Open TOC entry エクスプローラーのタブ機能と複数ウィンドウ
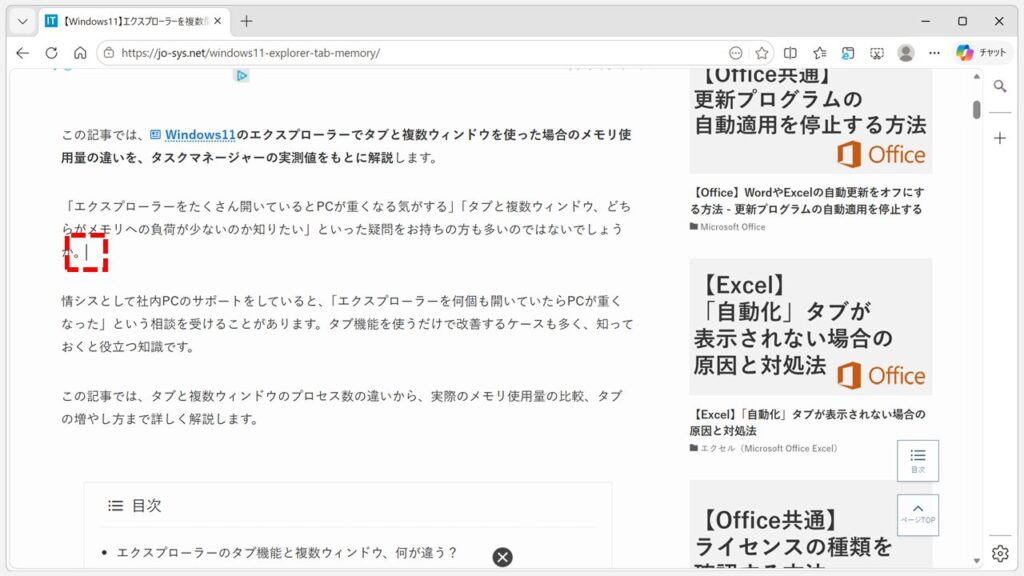1024x576 pixels. (286, 552)
